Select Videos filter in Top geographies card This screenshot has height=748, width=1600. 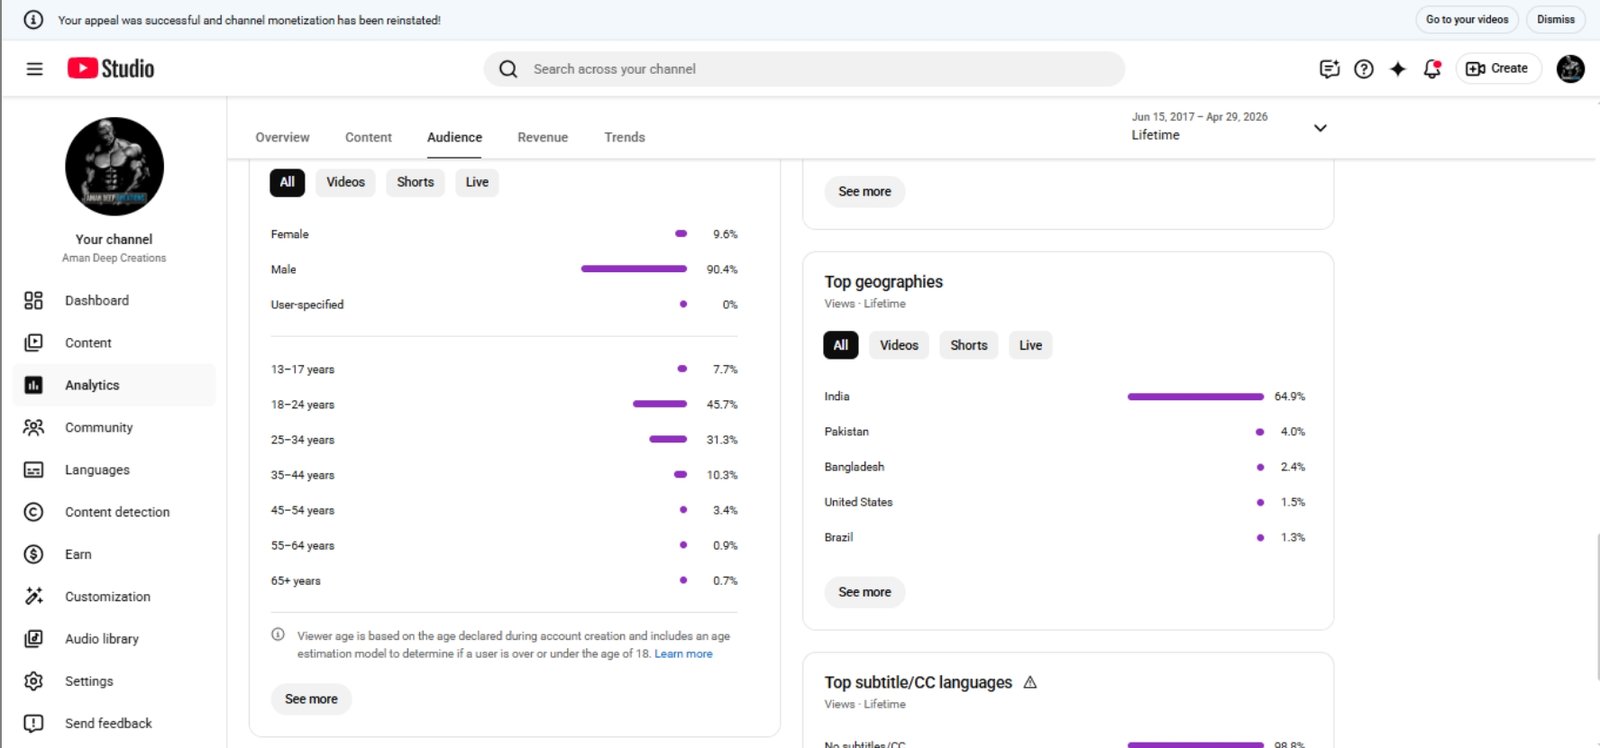[x=898, y=345]
